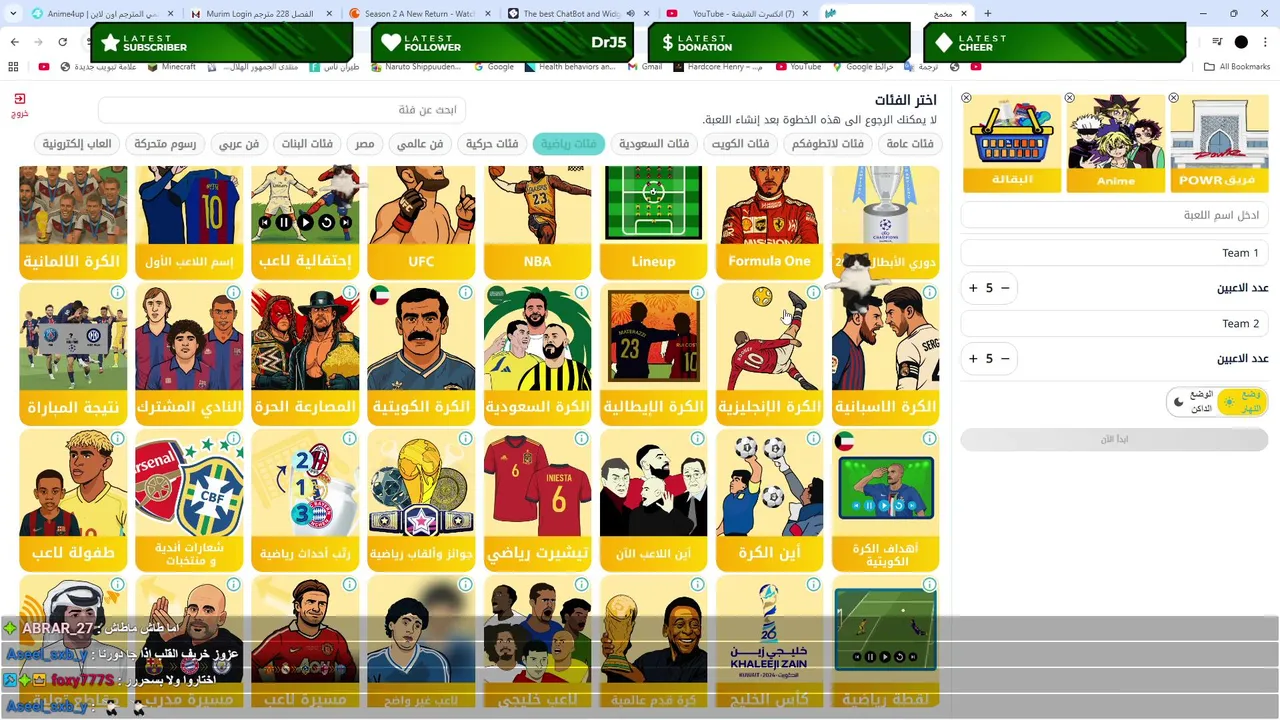Increase Team 2 player count

click(973, 358)
